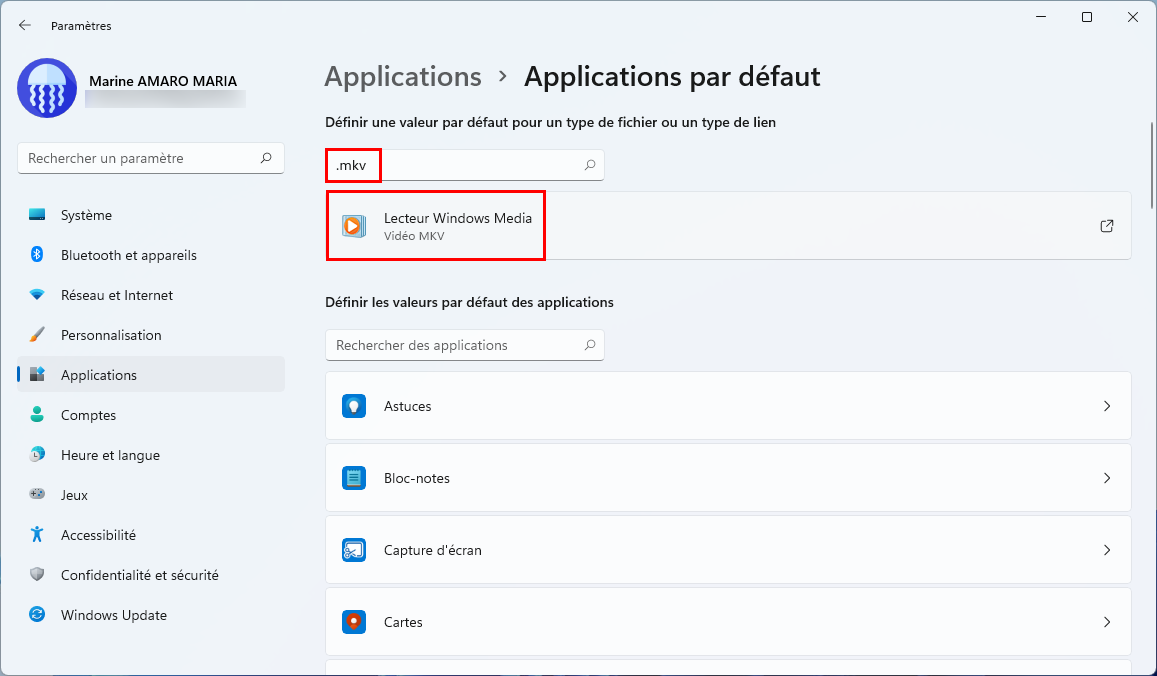
Task: Click the Windows Update refresh icon
Action: [37, 614]
